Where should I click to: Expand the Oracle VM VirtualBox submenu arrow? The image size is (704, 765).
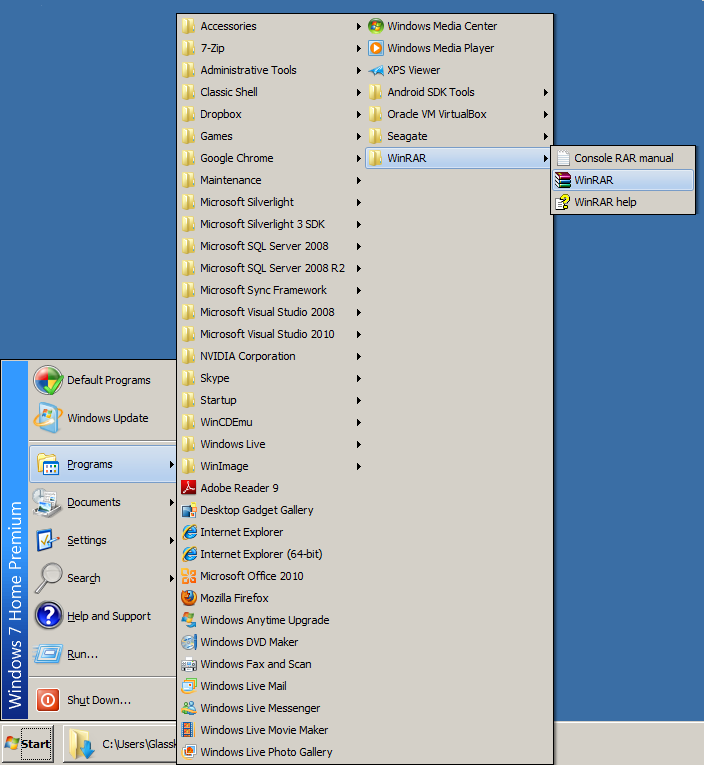click(x=546, y=114)
